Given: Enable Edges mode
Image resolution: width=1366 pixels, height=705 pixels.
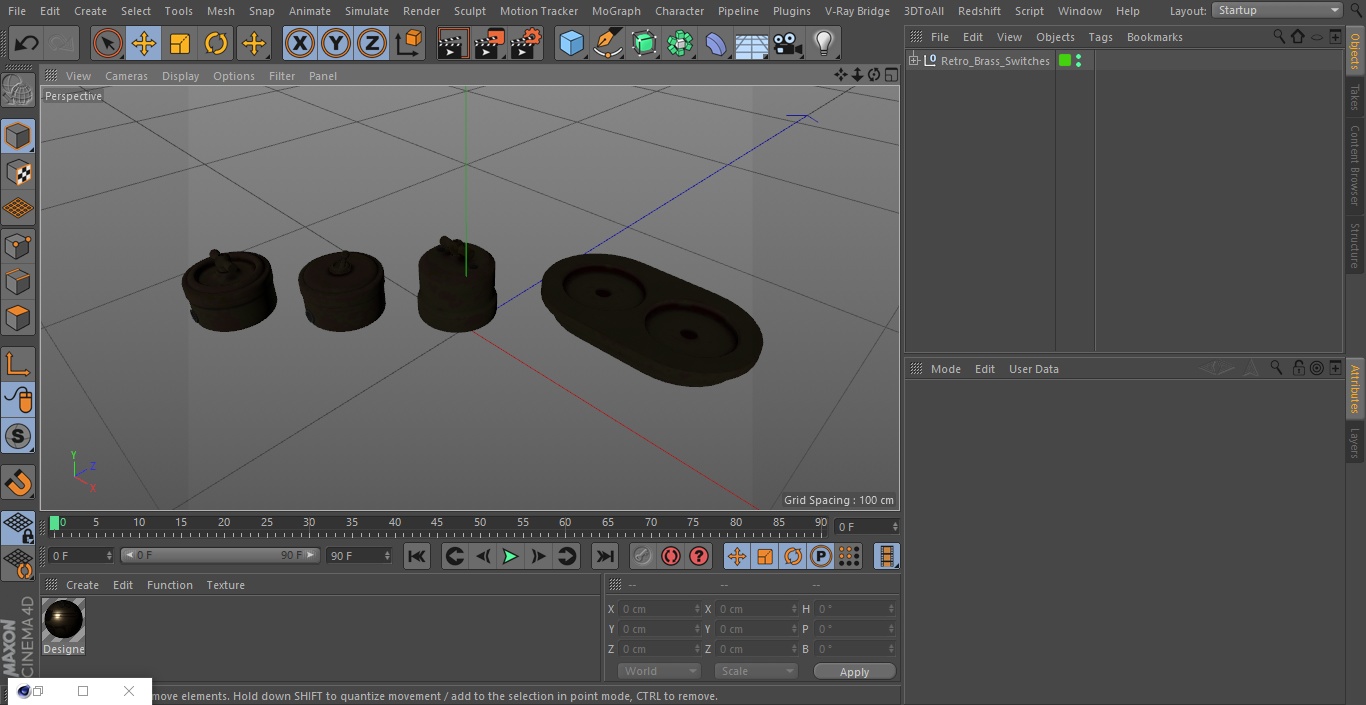Looking at the screenshot, I should (x=18, y=282).
